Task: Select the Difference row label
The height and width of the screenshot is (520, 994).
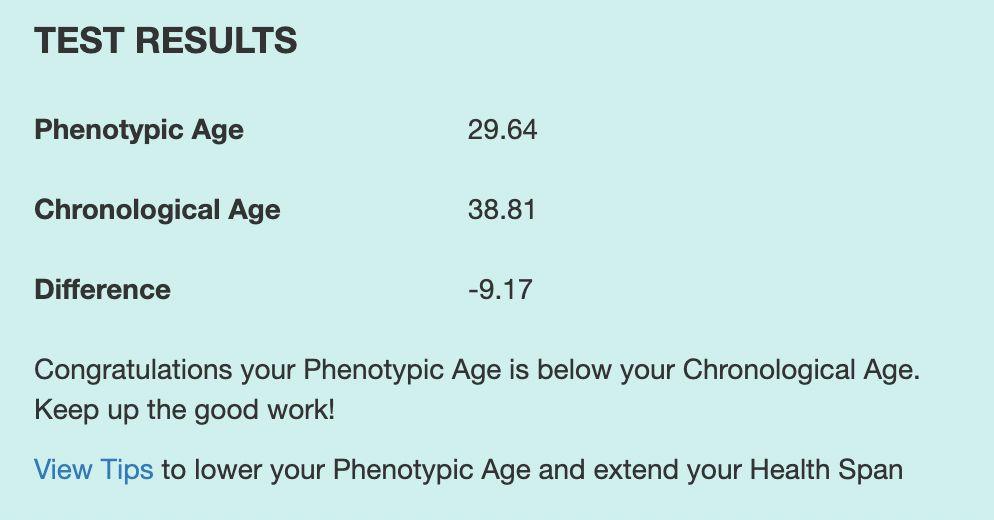Action: tap(103, 290)
